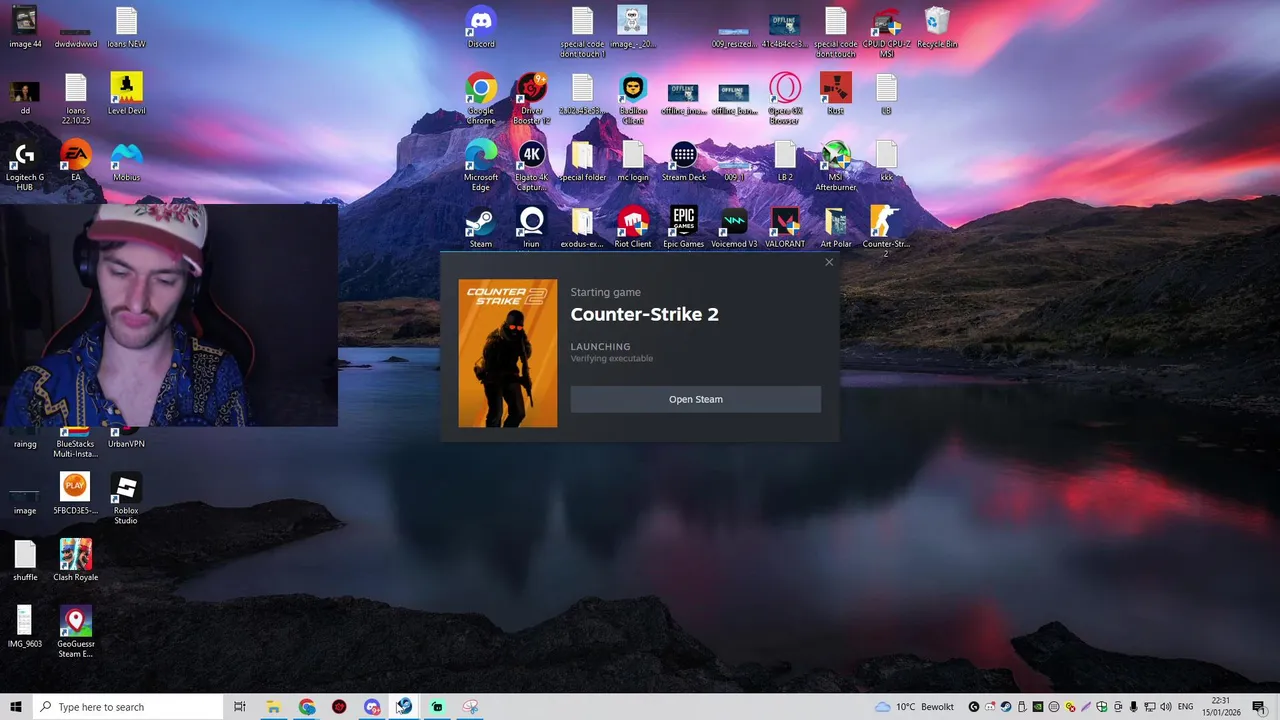Viewport: 1280px width, 720px height.
Task: Close the Counter-Strike 2 launch dialog
Action: coord(828,262)
